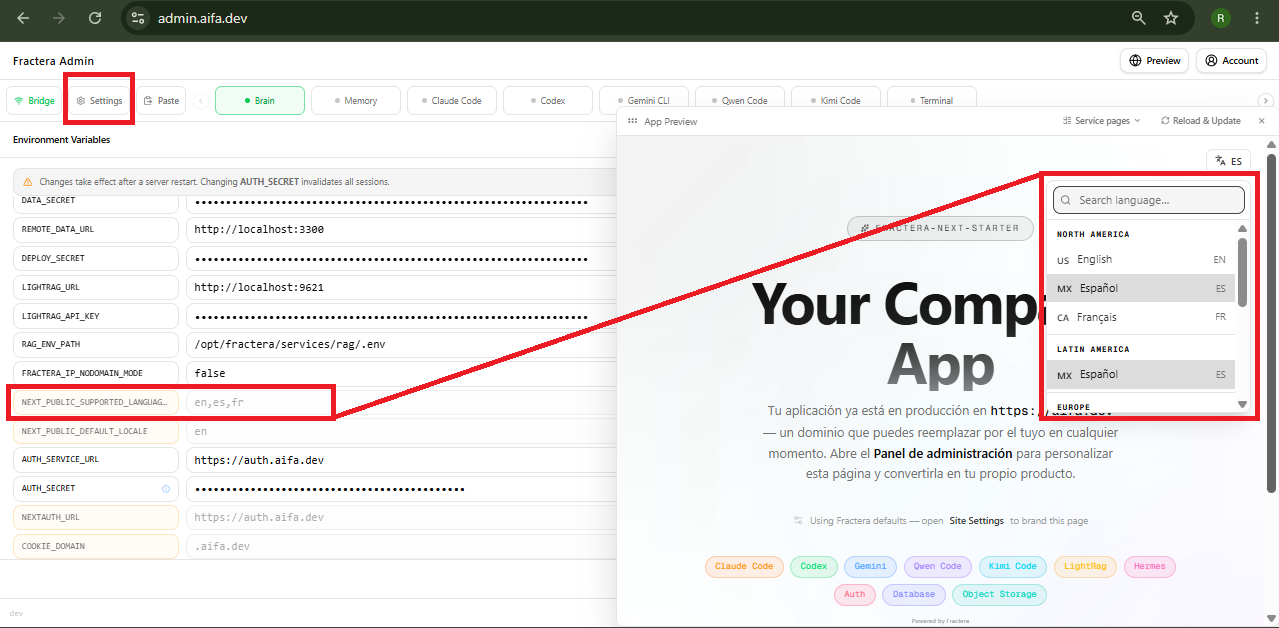This screenshot has width=1279, height=628.
Task: Click the DEPLOY_SECRET masked value field
Action: tap(400, 258)
